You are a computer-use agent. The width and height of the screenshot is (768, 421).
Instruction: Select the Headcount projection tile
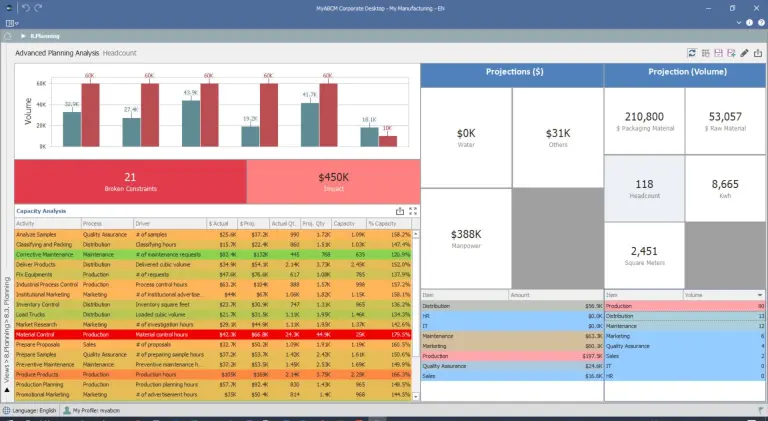[x=644, y=189]
